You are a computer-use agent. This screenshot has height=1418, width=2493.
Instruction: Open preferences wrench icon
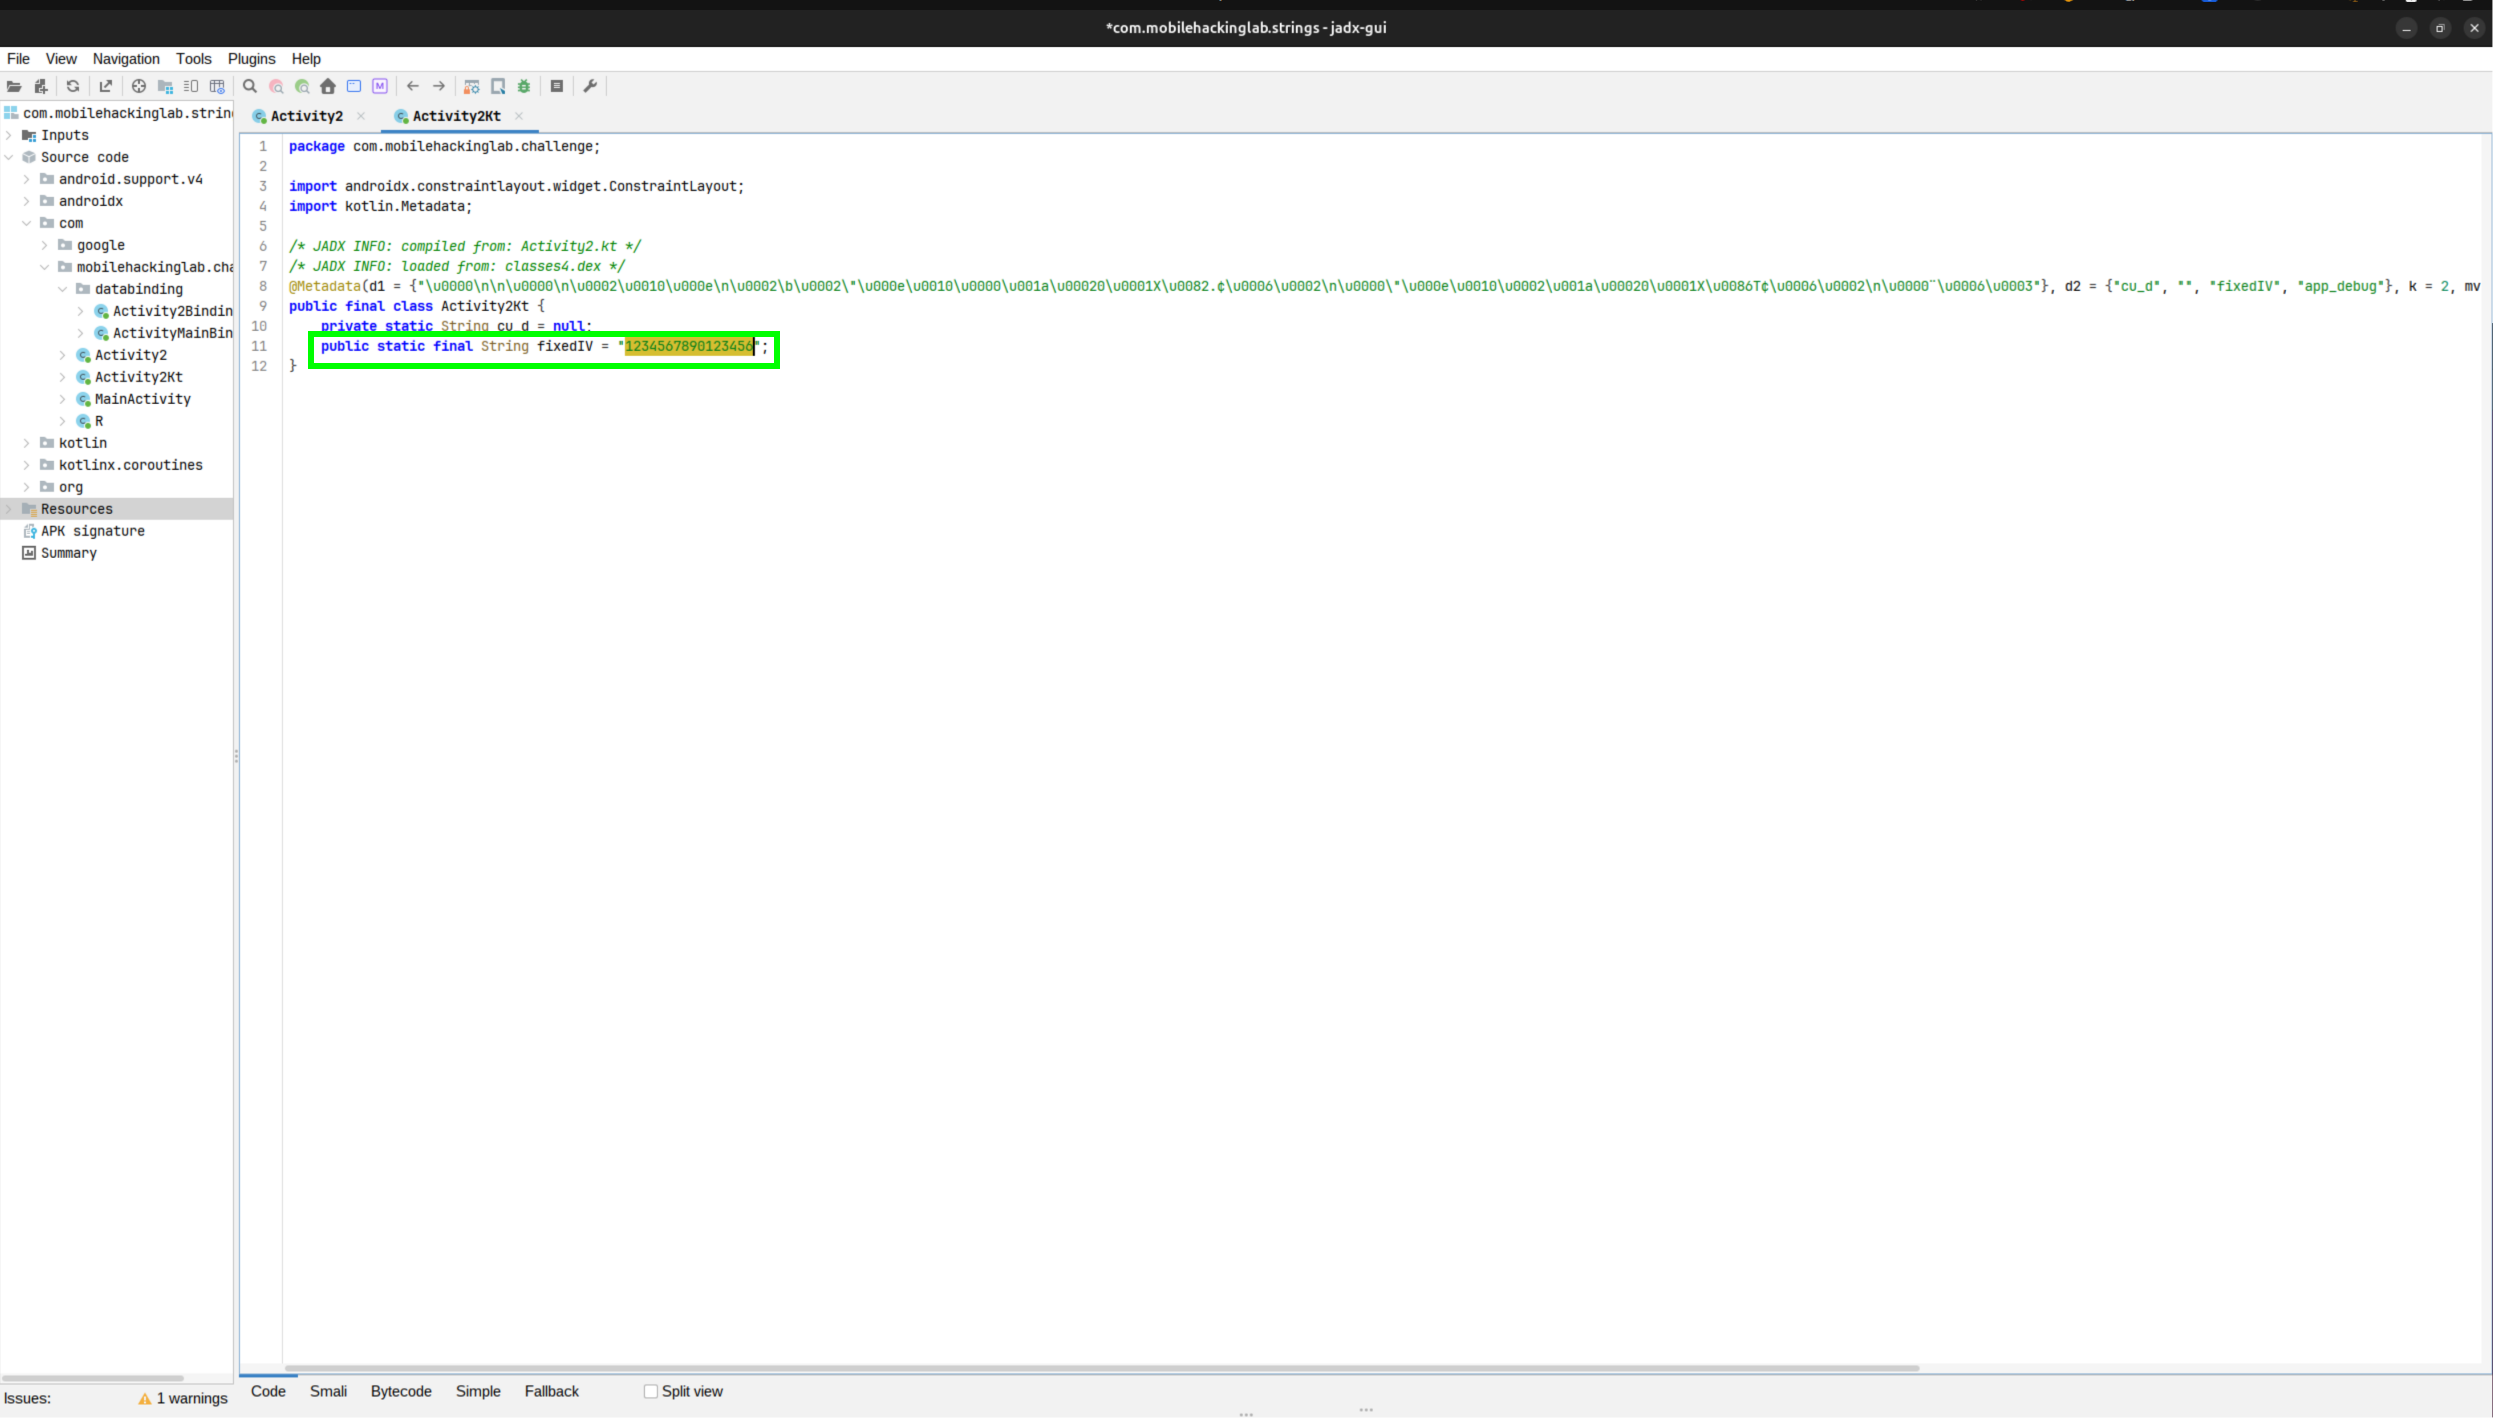[590, 87]
